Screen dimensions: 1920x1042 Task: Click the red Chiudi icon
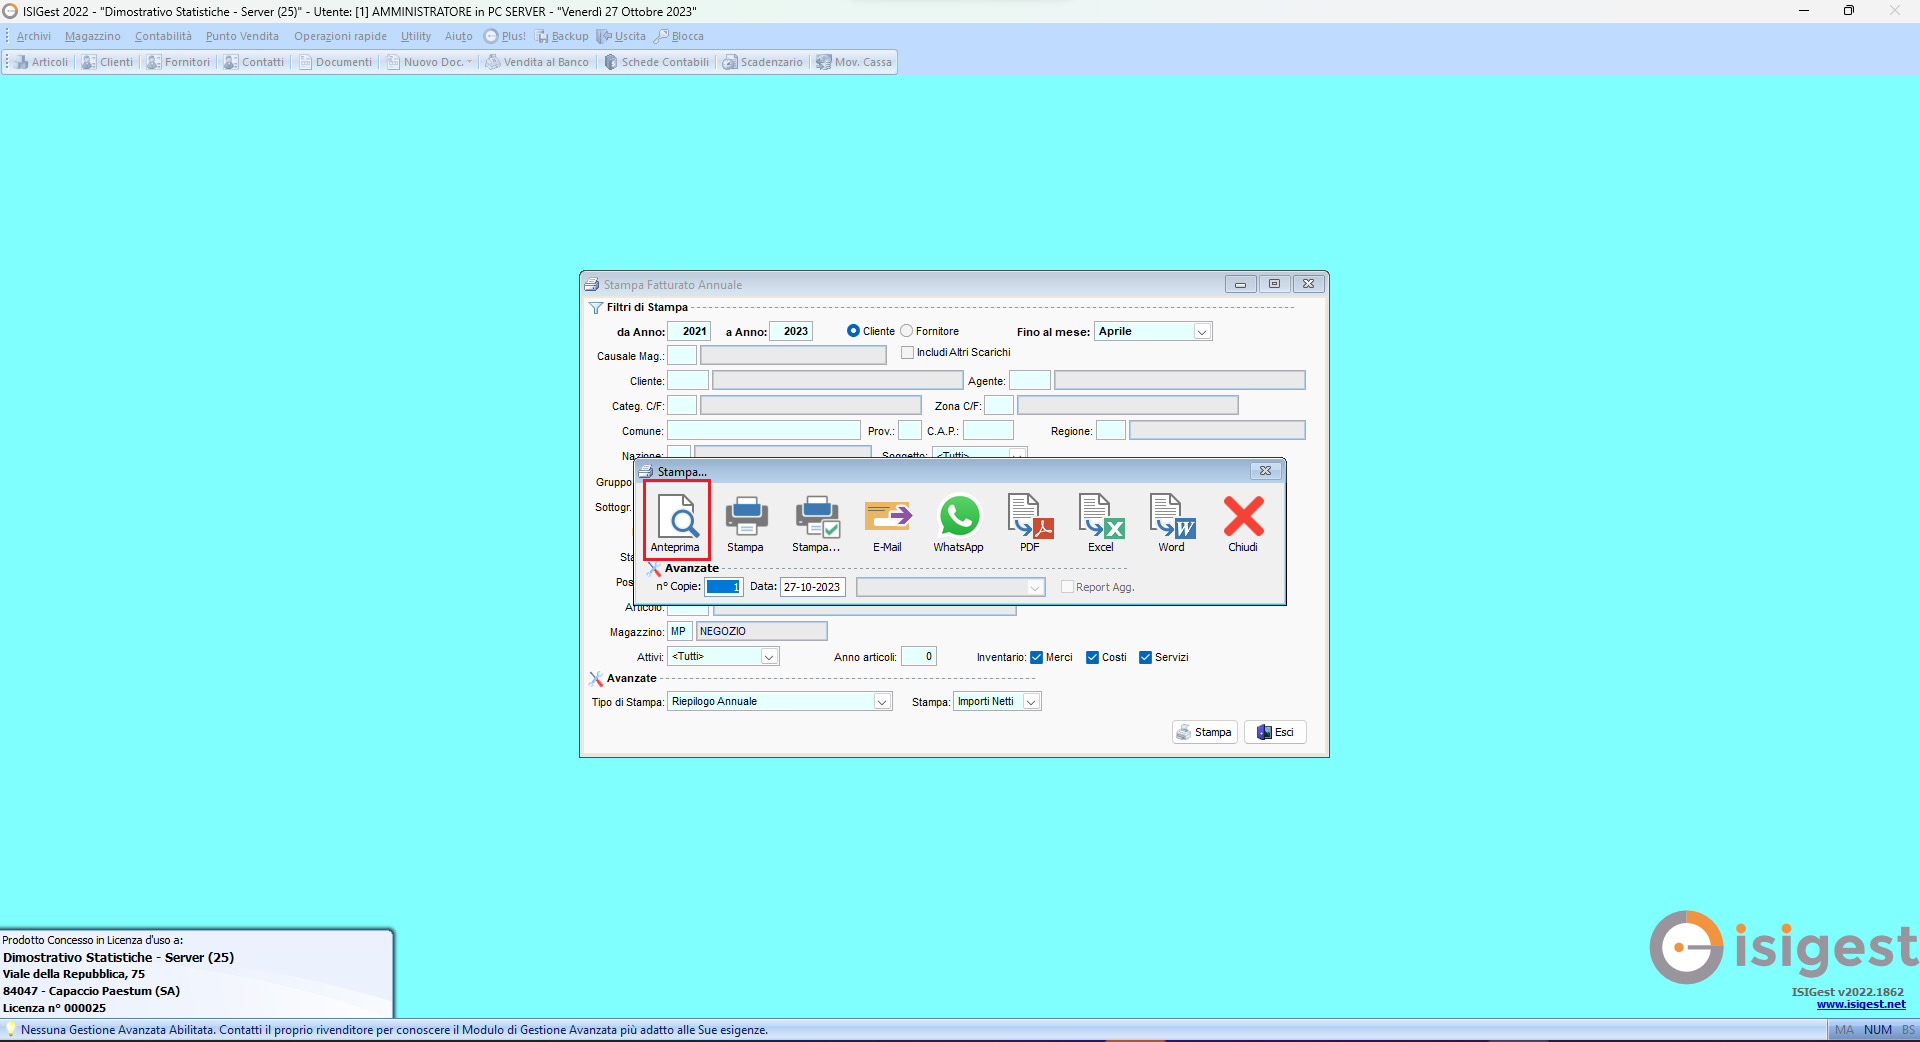[1243, 521]
